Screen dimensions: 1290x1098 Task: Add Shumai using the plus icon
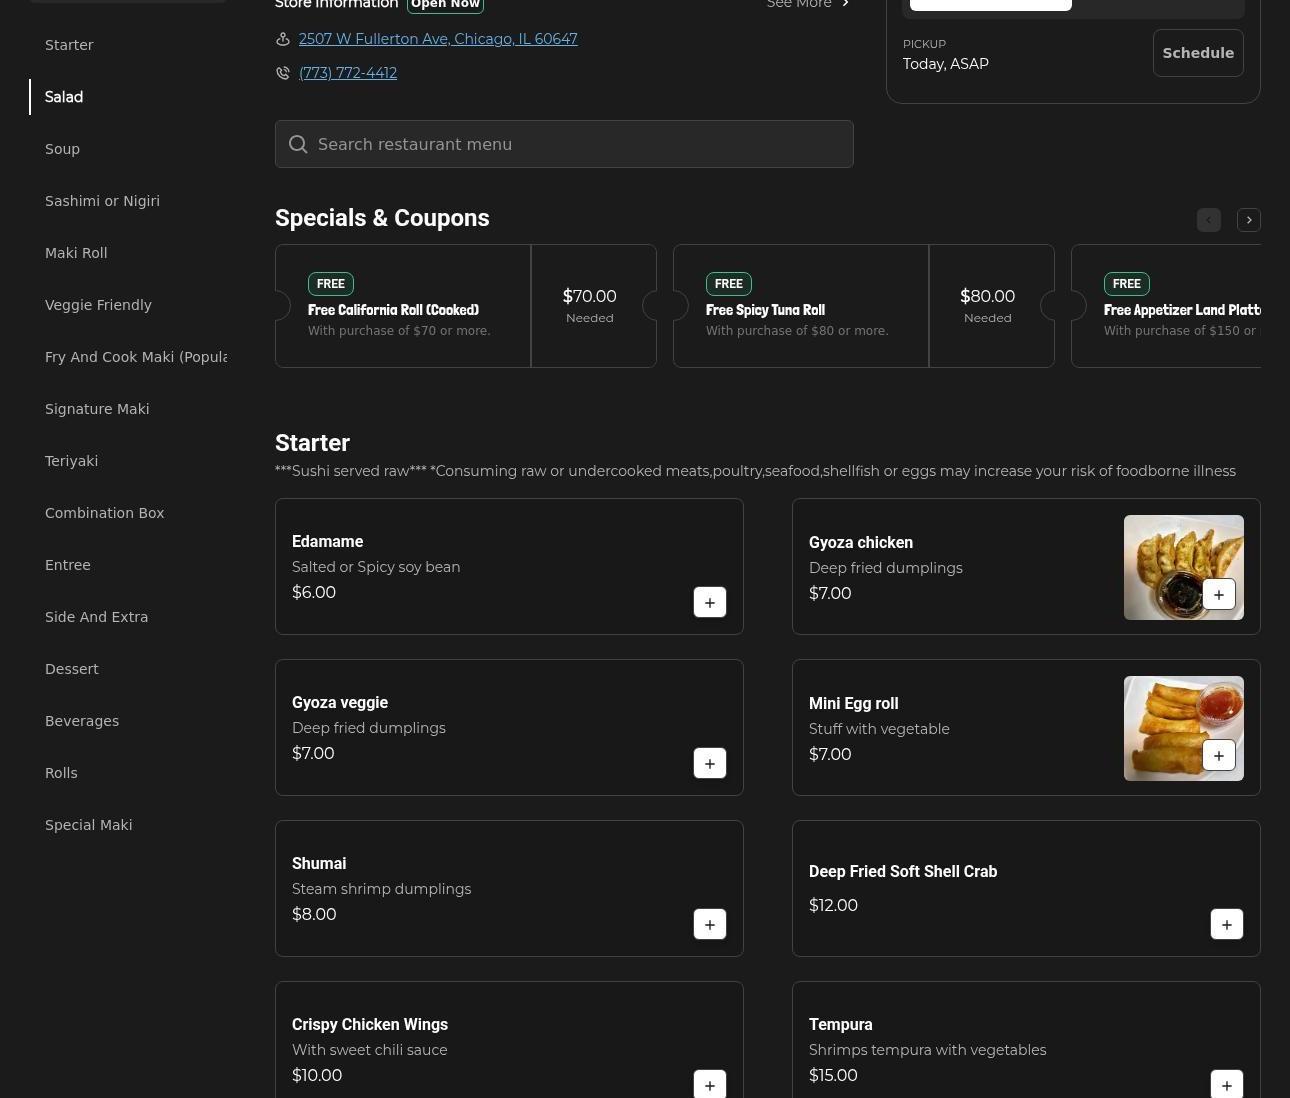[709, 924]
